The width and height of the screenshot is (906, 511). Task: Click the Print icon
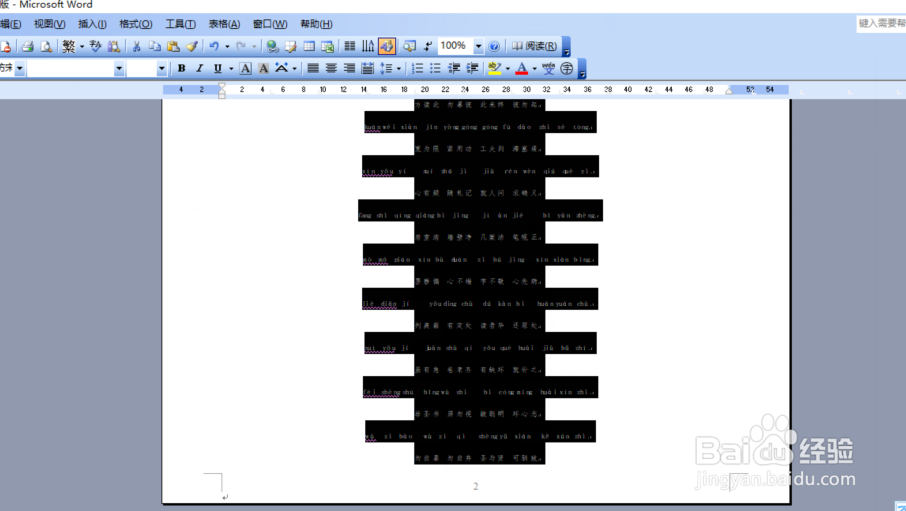(x=27, y=46)
